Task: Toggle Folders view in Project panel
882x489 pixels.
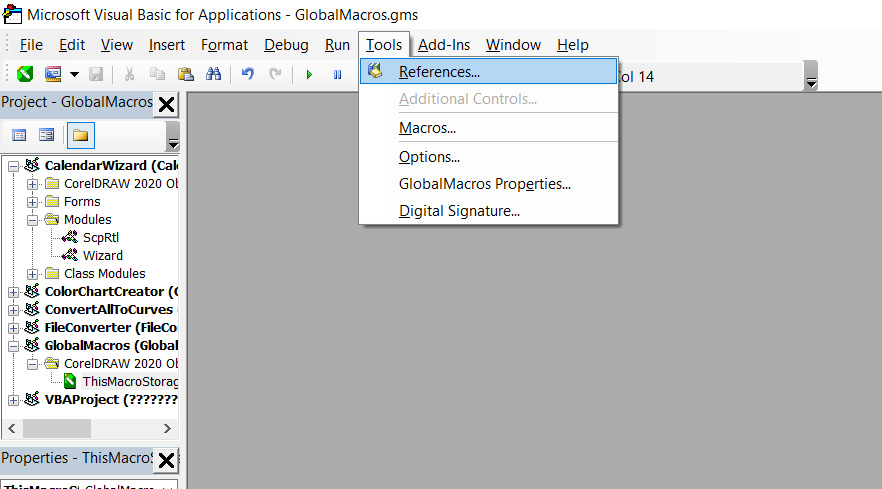Action: [x=80, y=135]
